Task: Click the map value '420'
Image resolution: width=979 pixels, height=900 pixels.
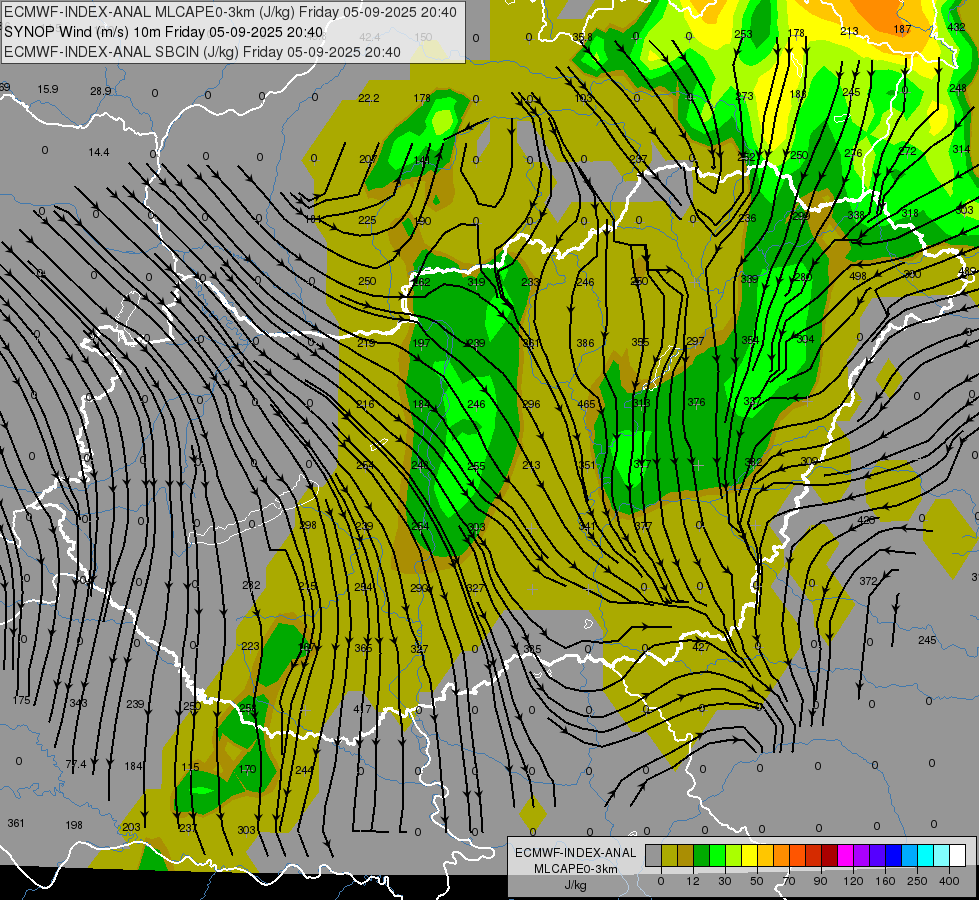Action: tap(865, 520)
